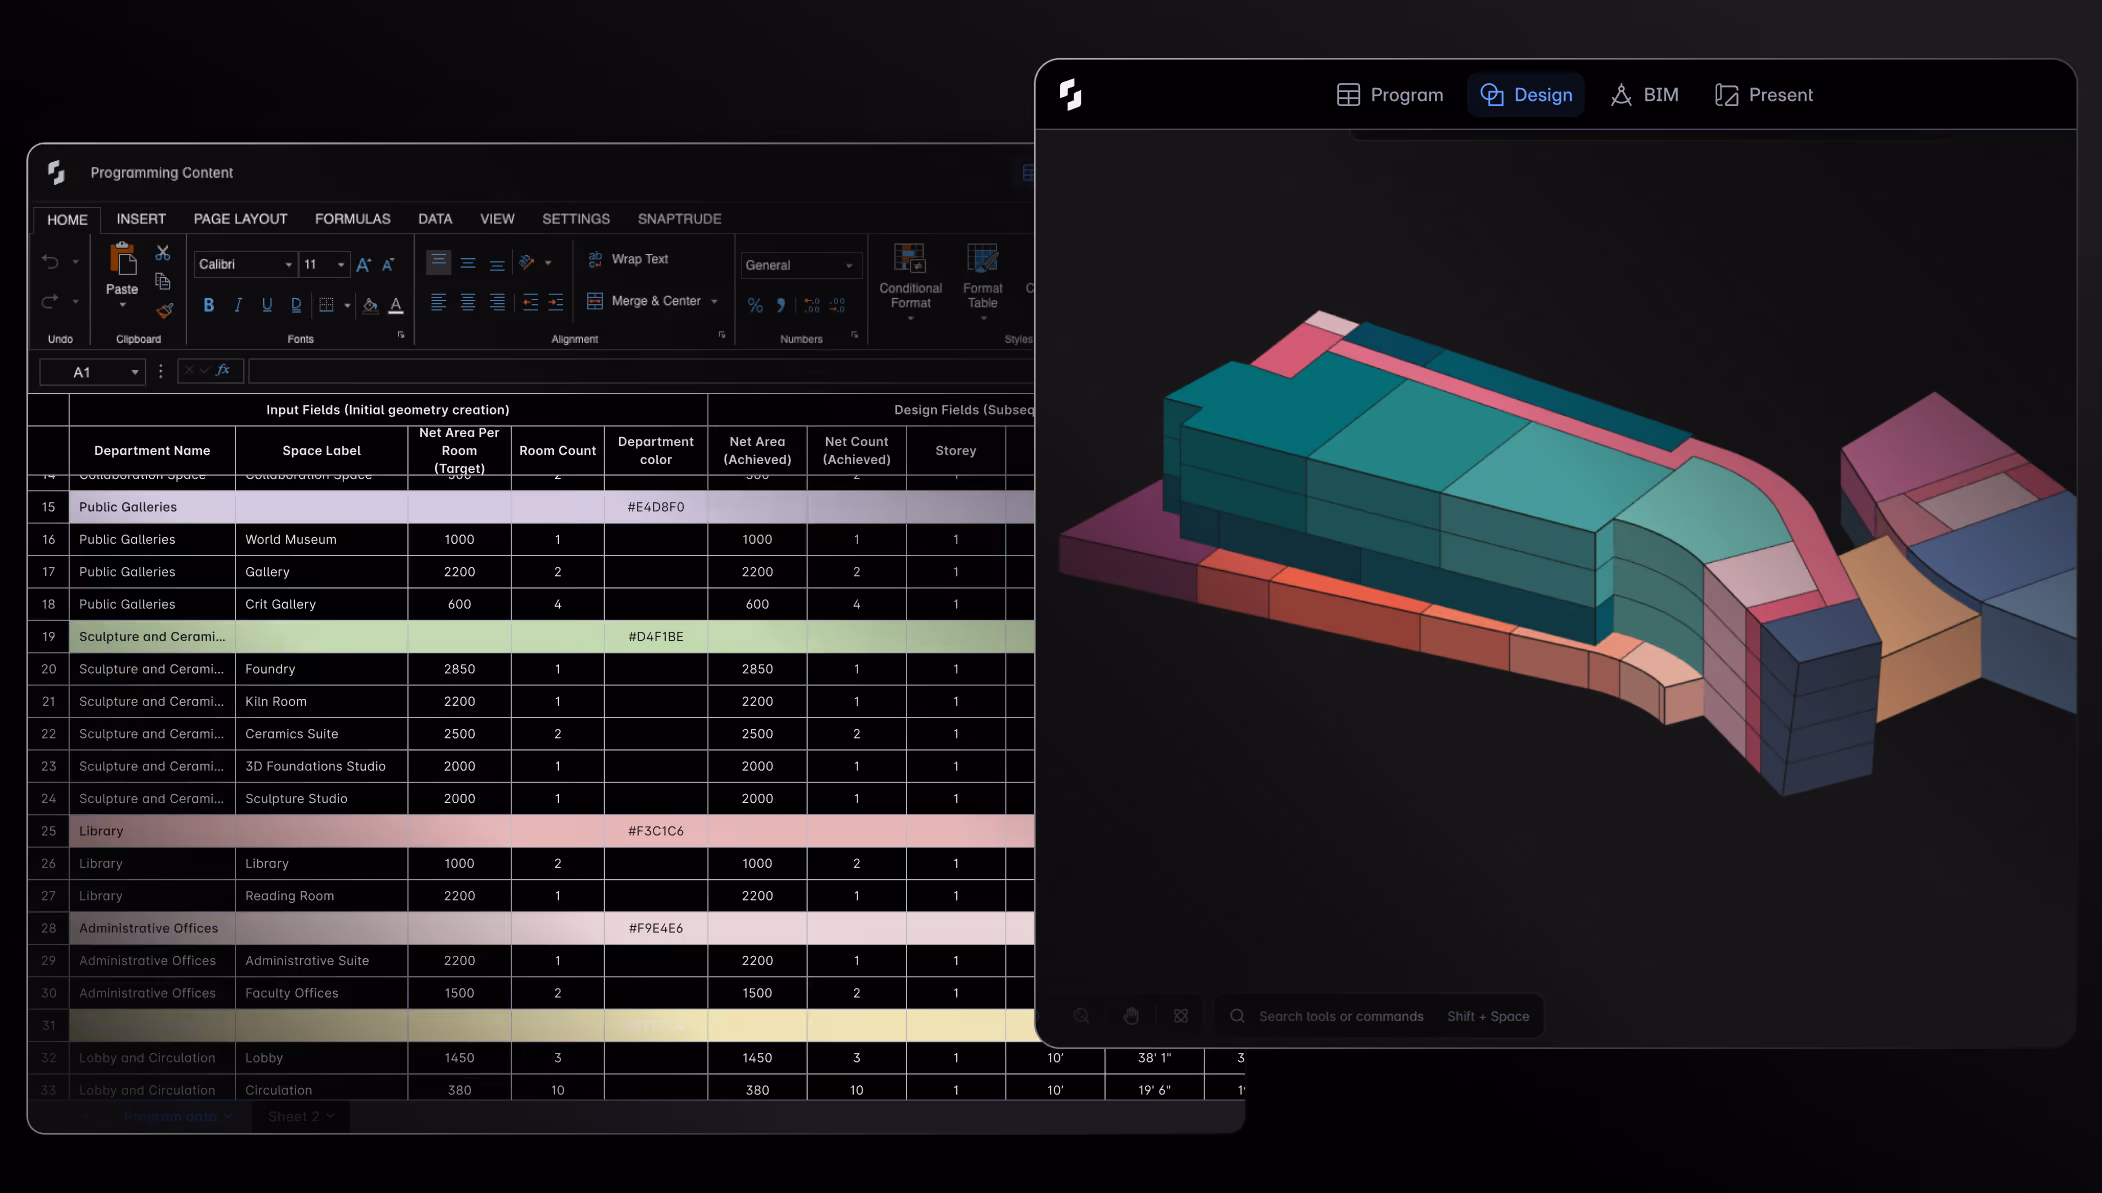Open the A1 name box dropdown
2102x1193 pixels.
click(135, 372)
